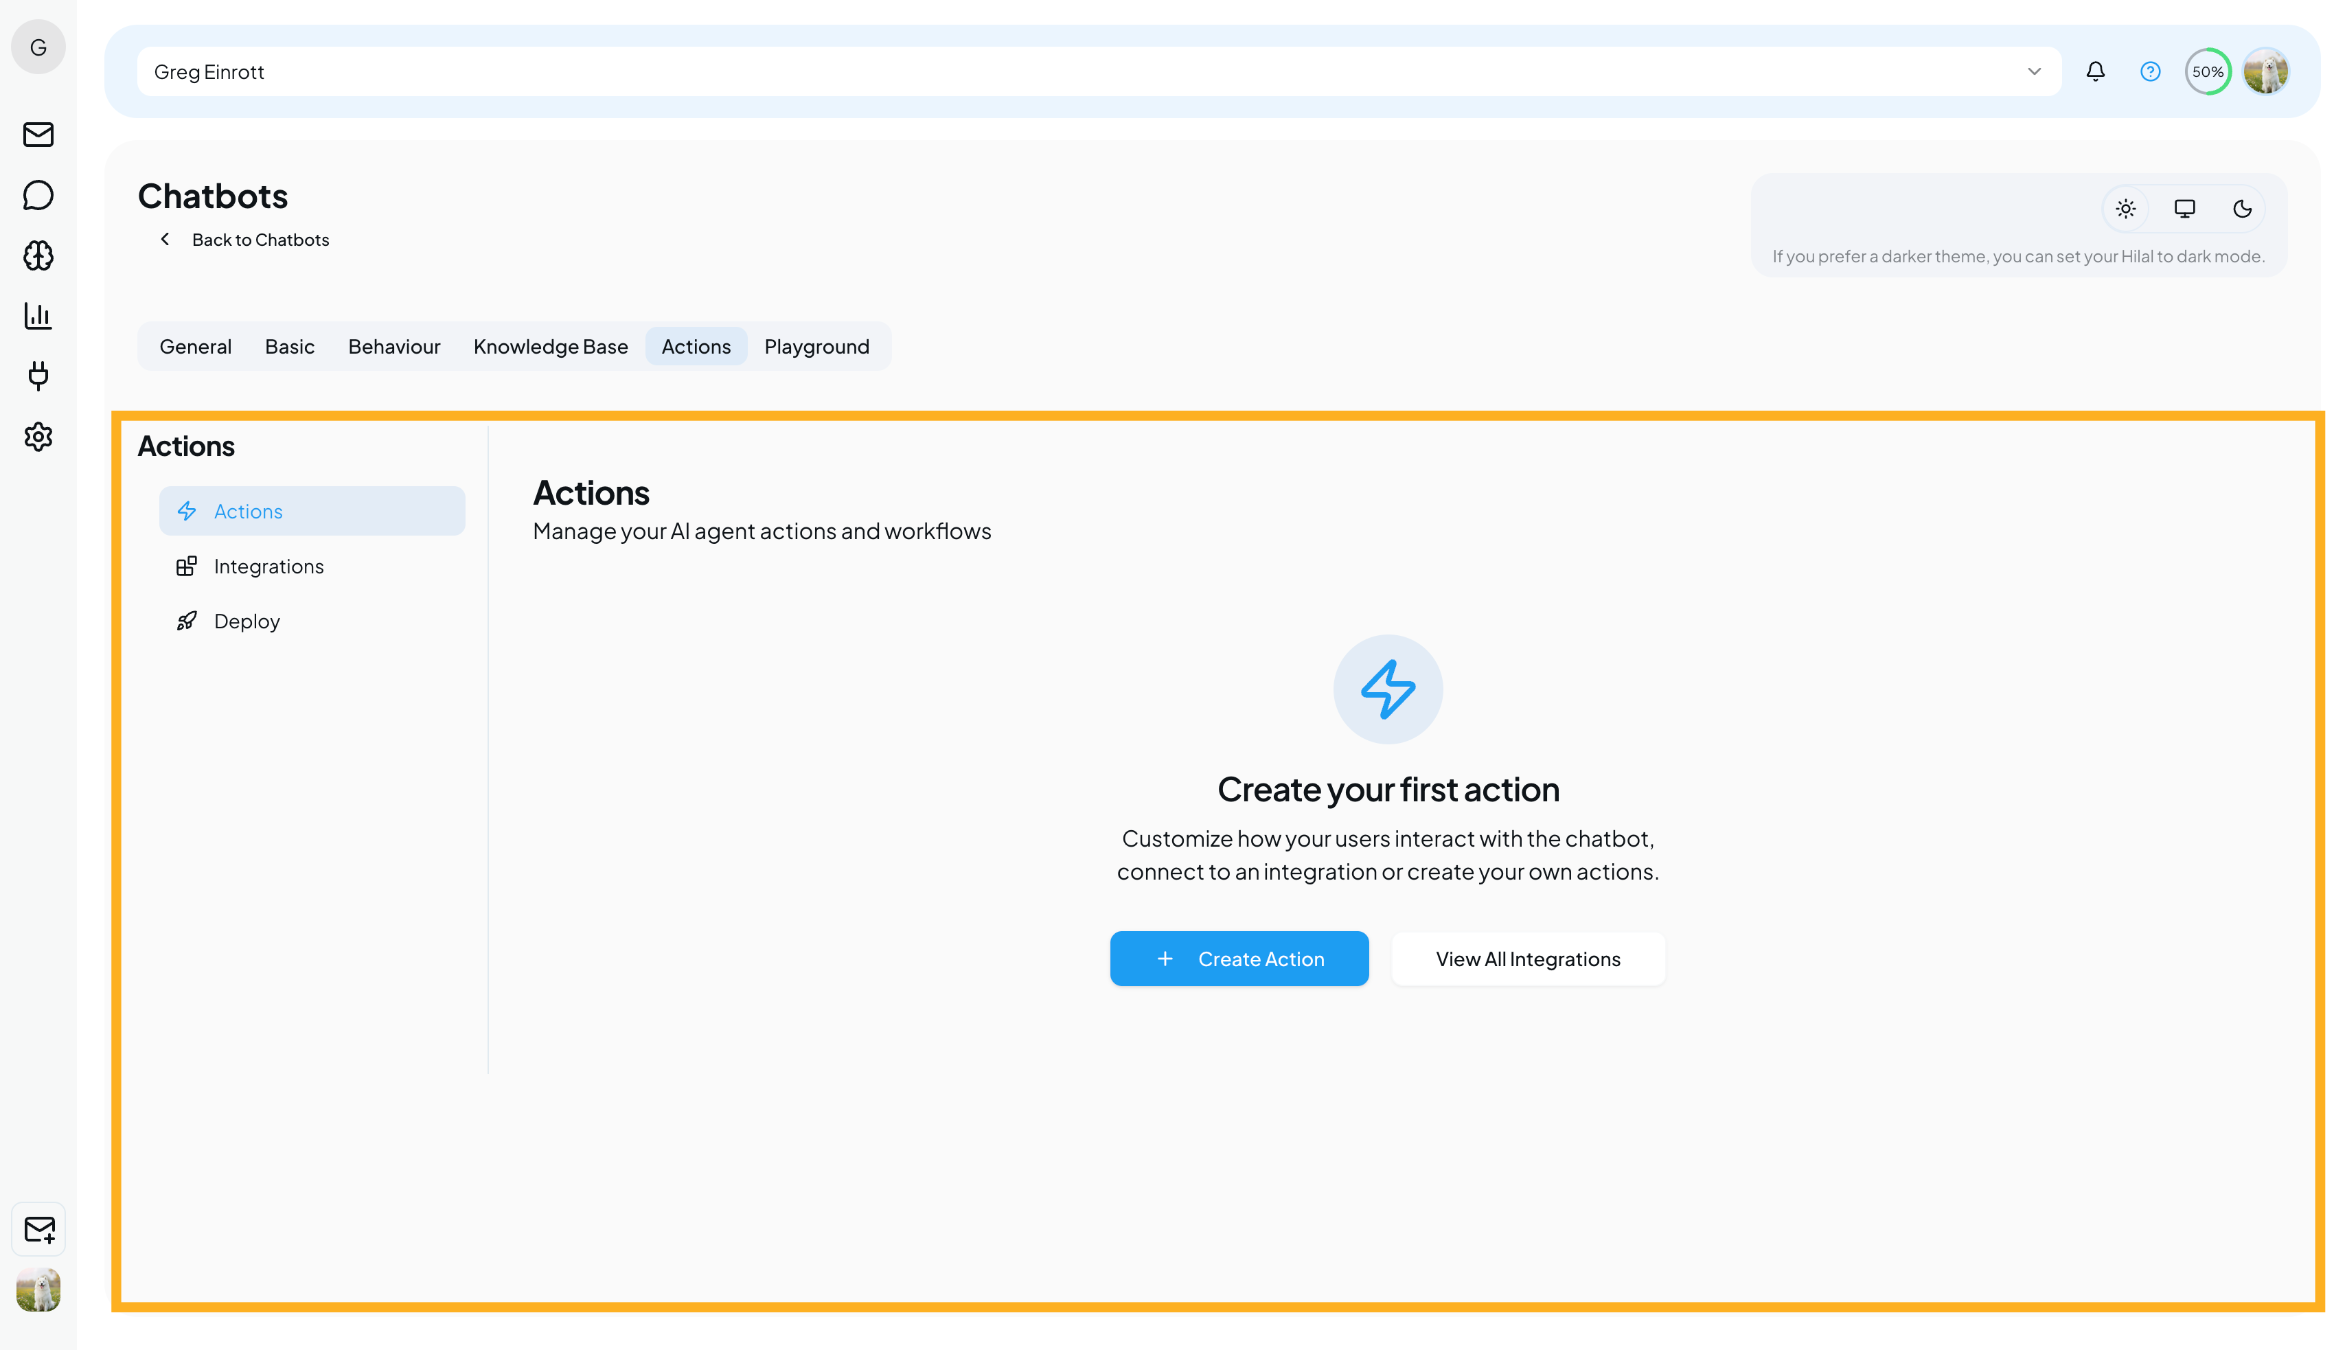The image size is (2348, 1350).
Task: Switch to system theme with monitor toggle
Action: pos(2184,208)
